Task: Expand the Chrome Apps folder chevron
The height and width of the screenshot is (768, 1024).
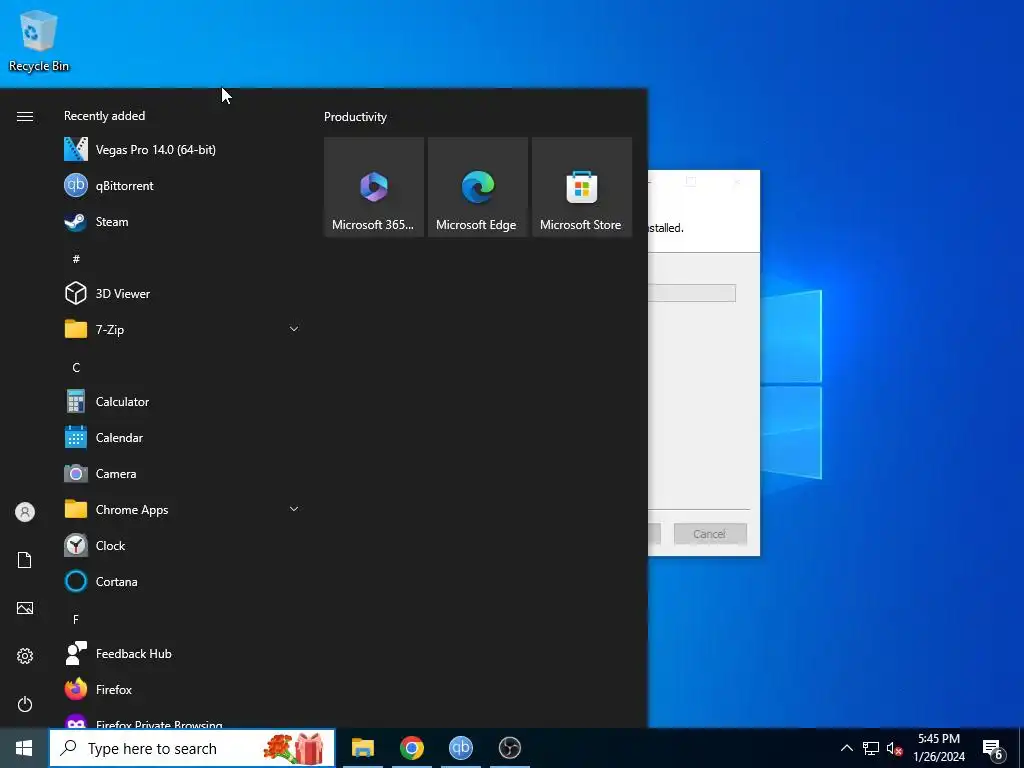Action: (294, 509)
